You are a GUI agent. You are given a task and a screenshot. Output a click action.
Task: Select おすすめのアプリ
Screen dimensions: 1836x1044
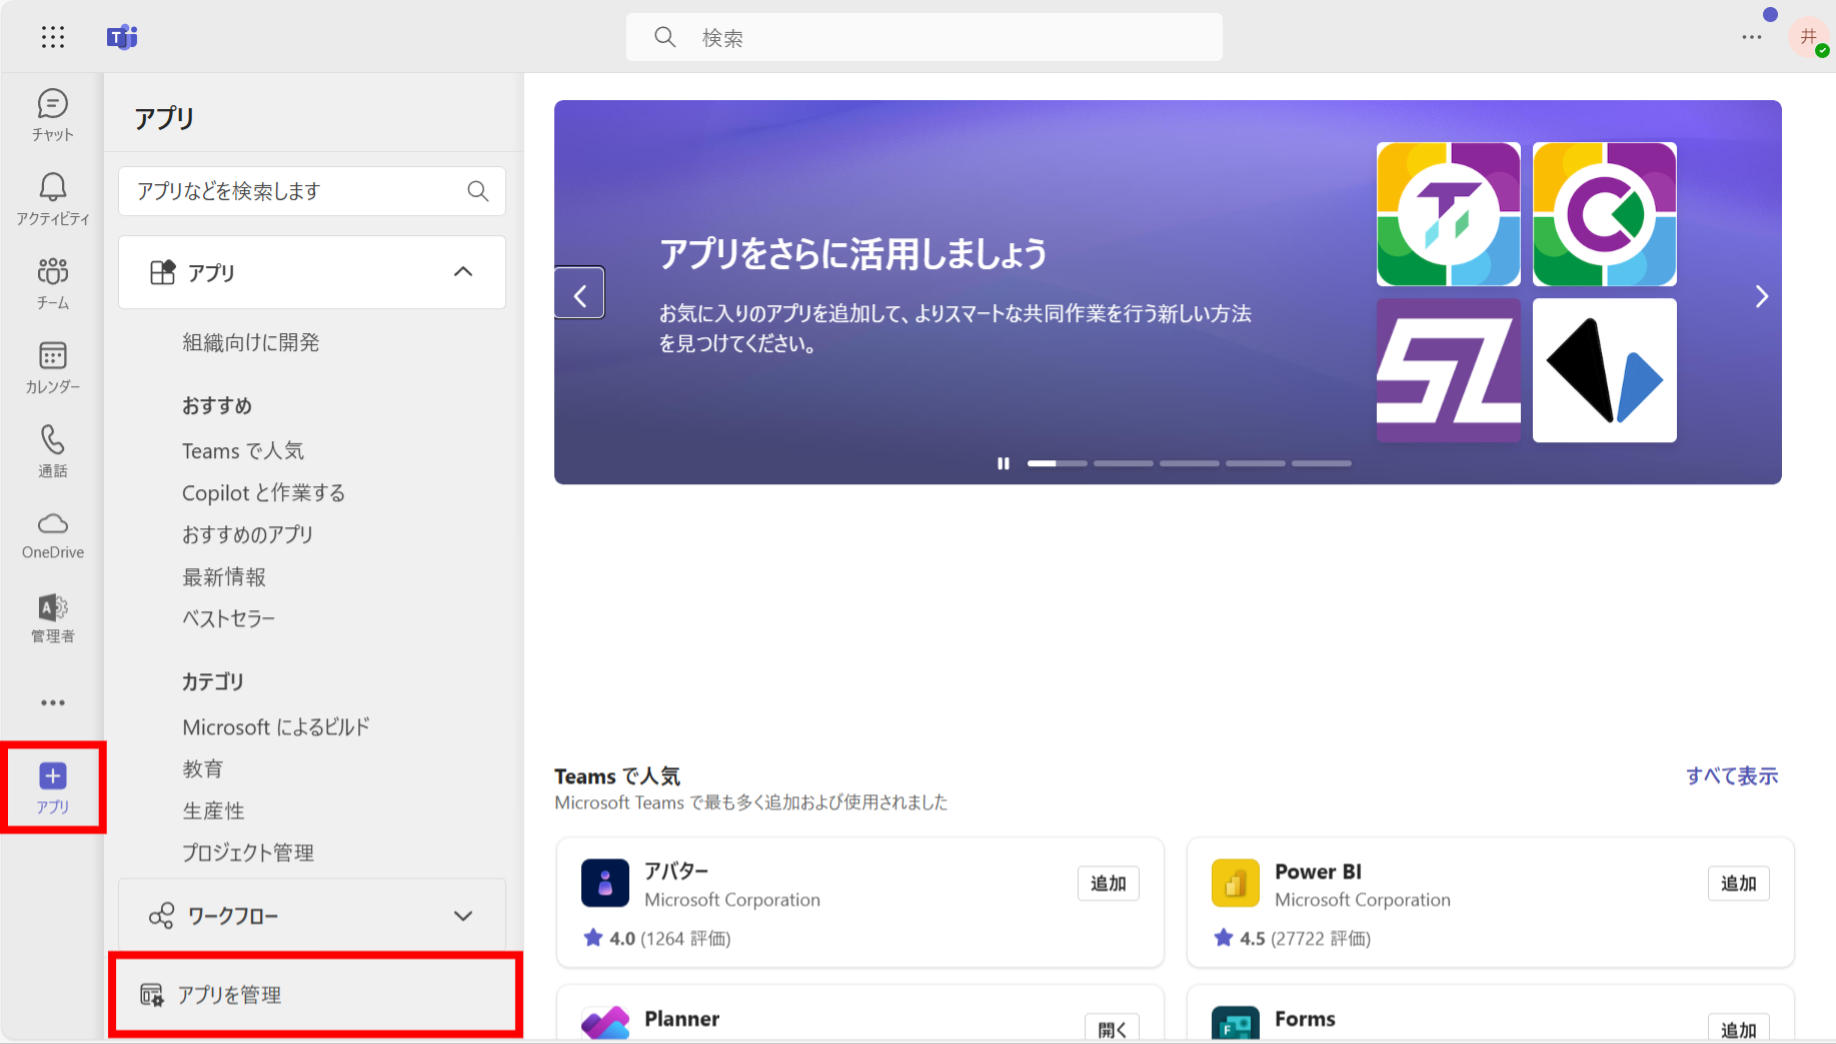248,535
